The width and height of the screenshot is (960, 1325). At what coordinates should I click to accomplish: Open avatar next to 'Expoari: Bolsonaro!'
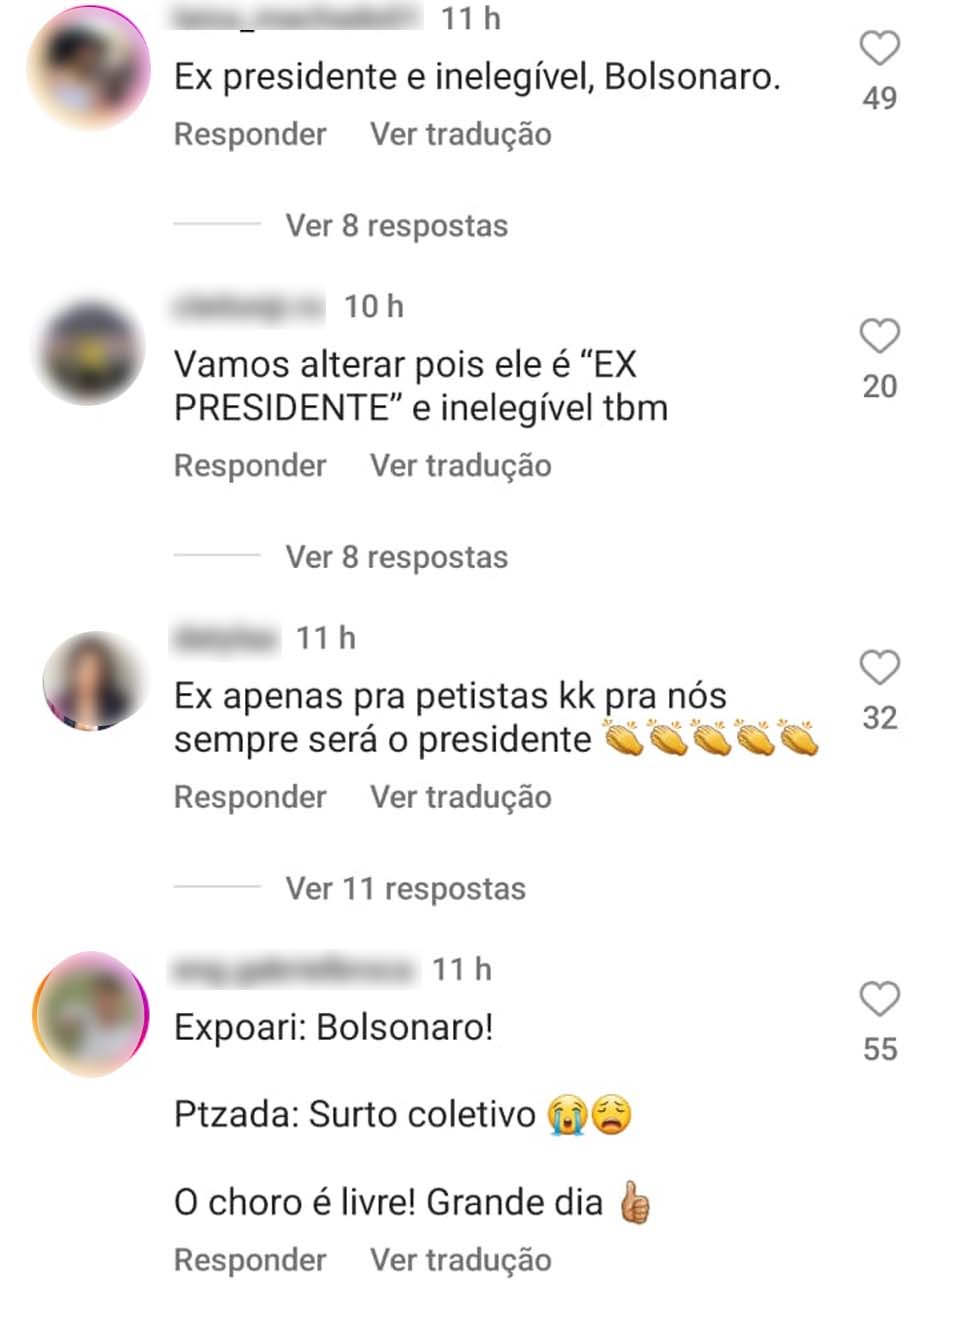(90, 1014)
